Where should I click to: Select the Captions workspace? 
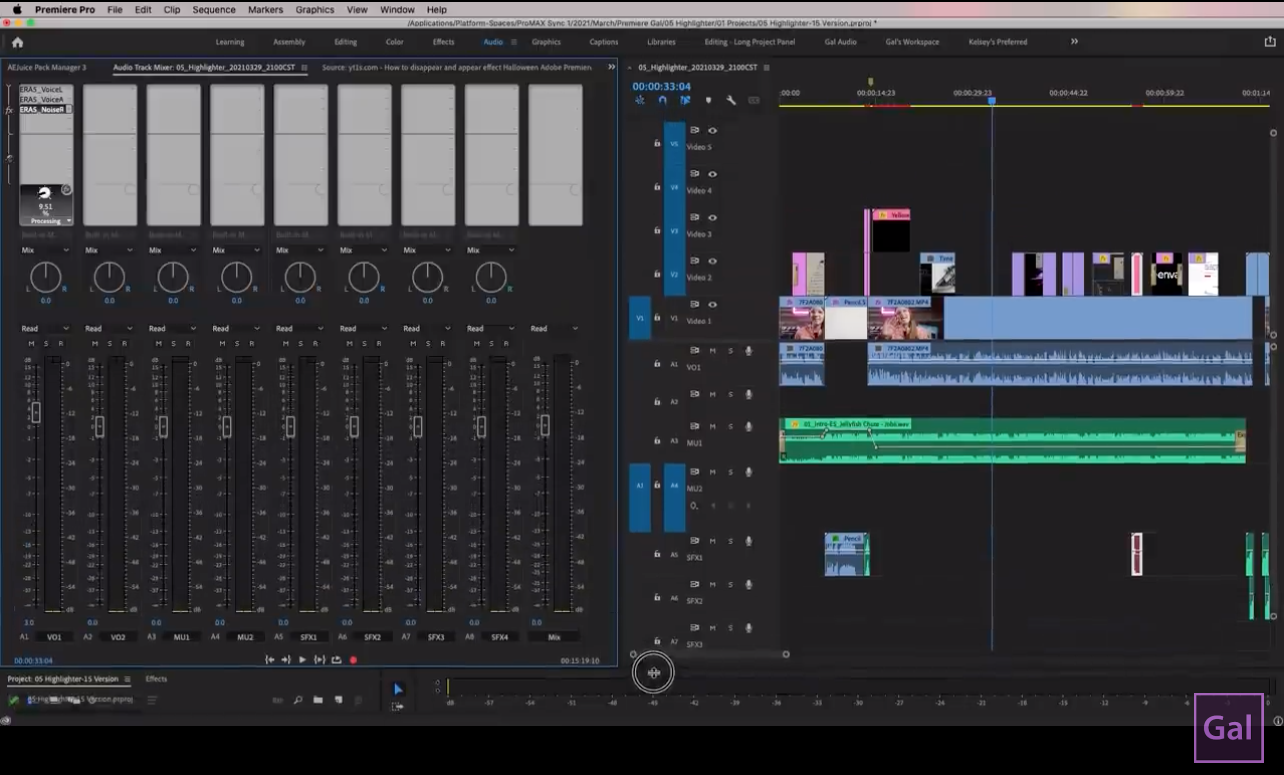pyautogui.click(x=603, y=42)
